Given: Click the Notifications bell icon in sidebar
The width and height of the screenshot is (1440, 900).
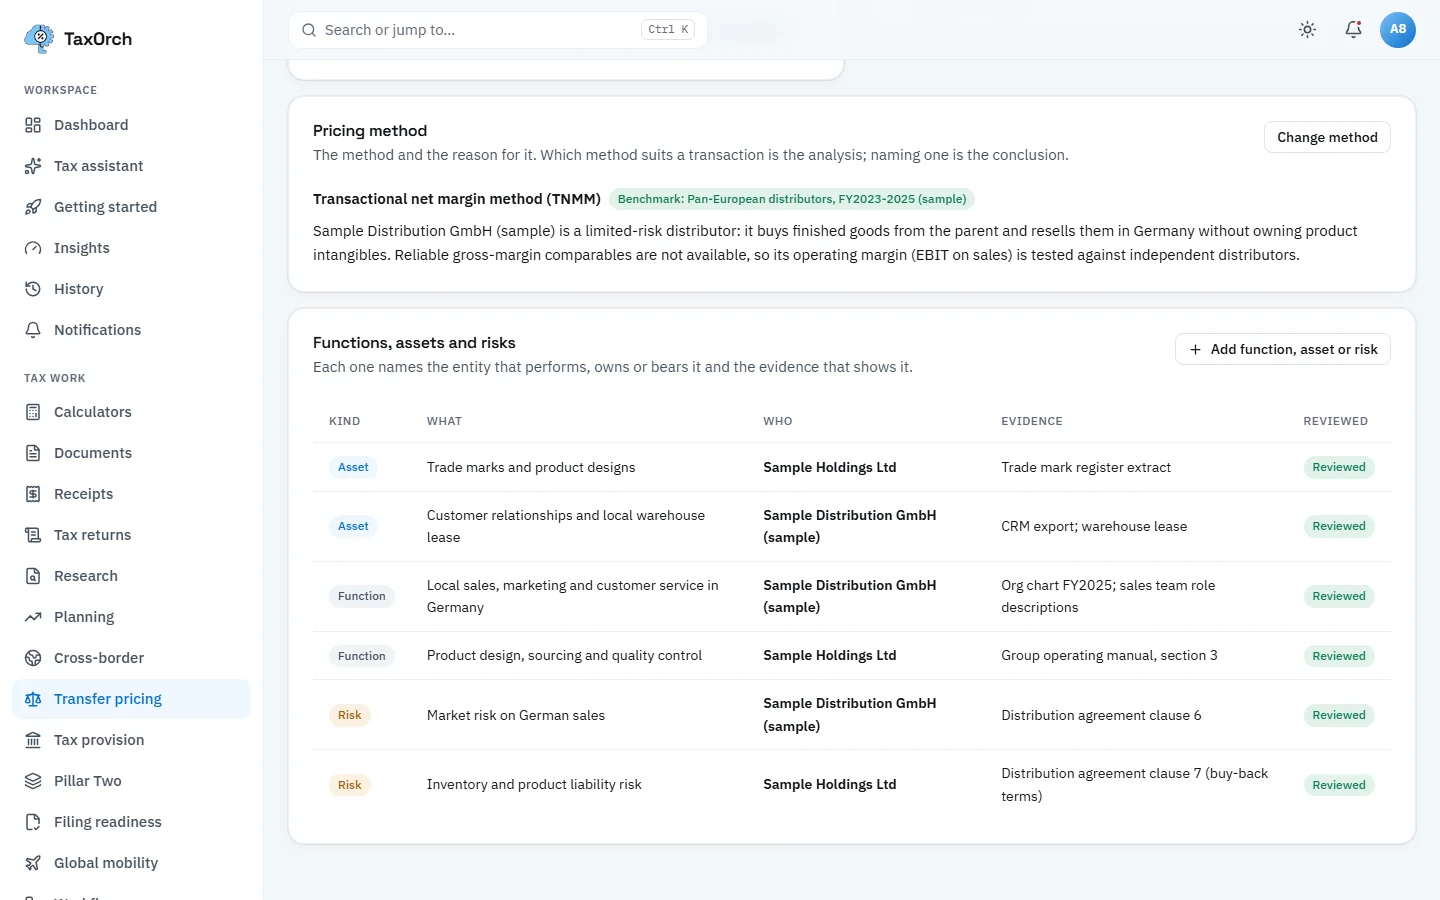Looking at the screenshot, I should click(33, 330).
